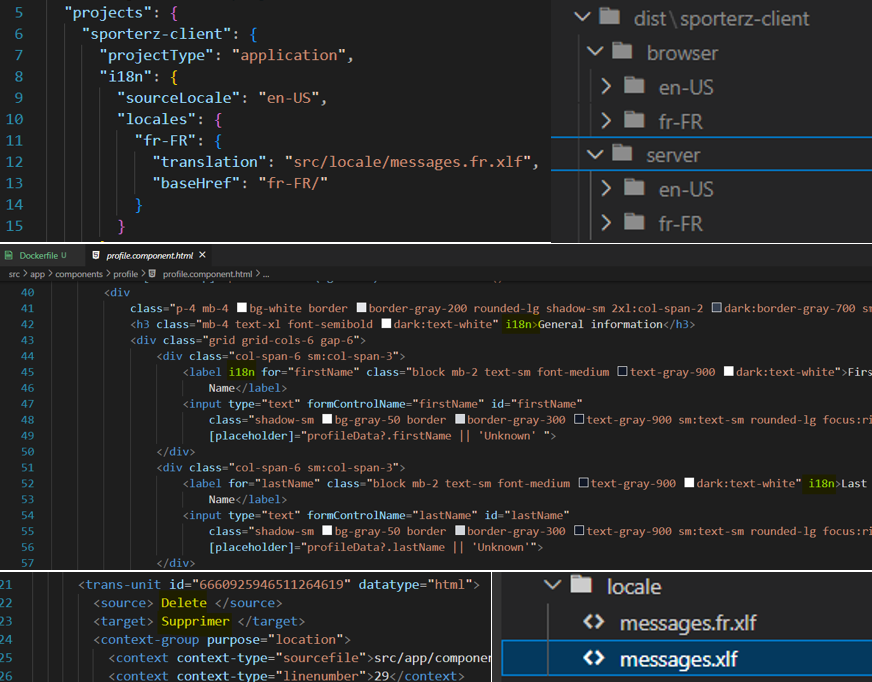Click line number 12 in JSON editor
Viewport: 872px width, 682px height.
click(x=14, y=162)
